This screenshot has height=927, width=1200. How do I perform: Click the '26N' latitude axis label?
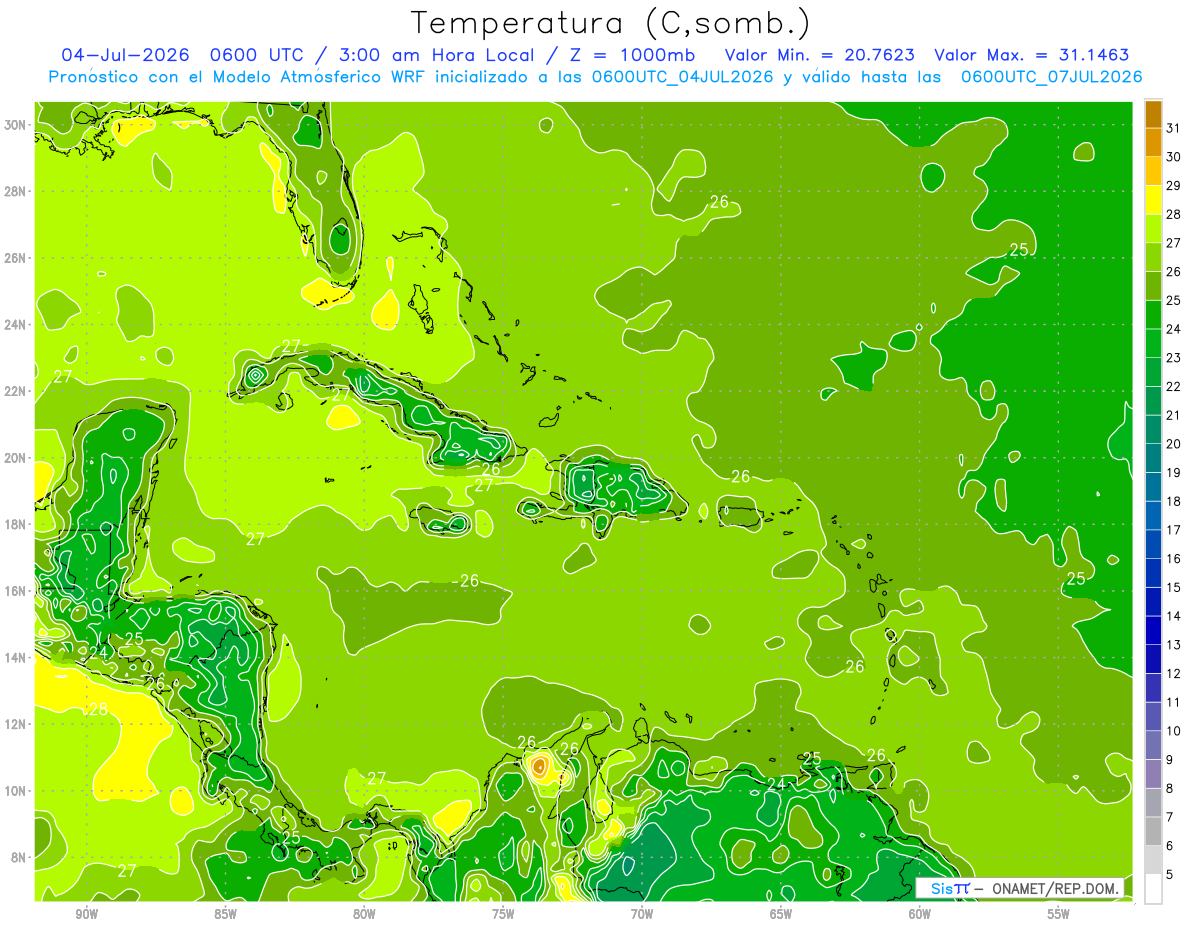(x=15, y=258)
